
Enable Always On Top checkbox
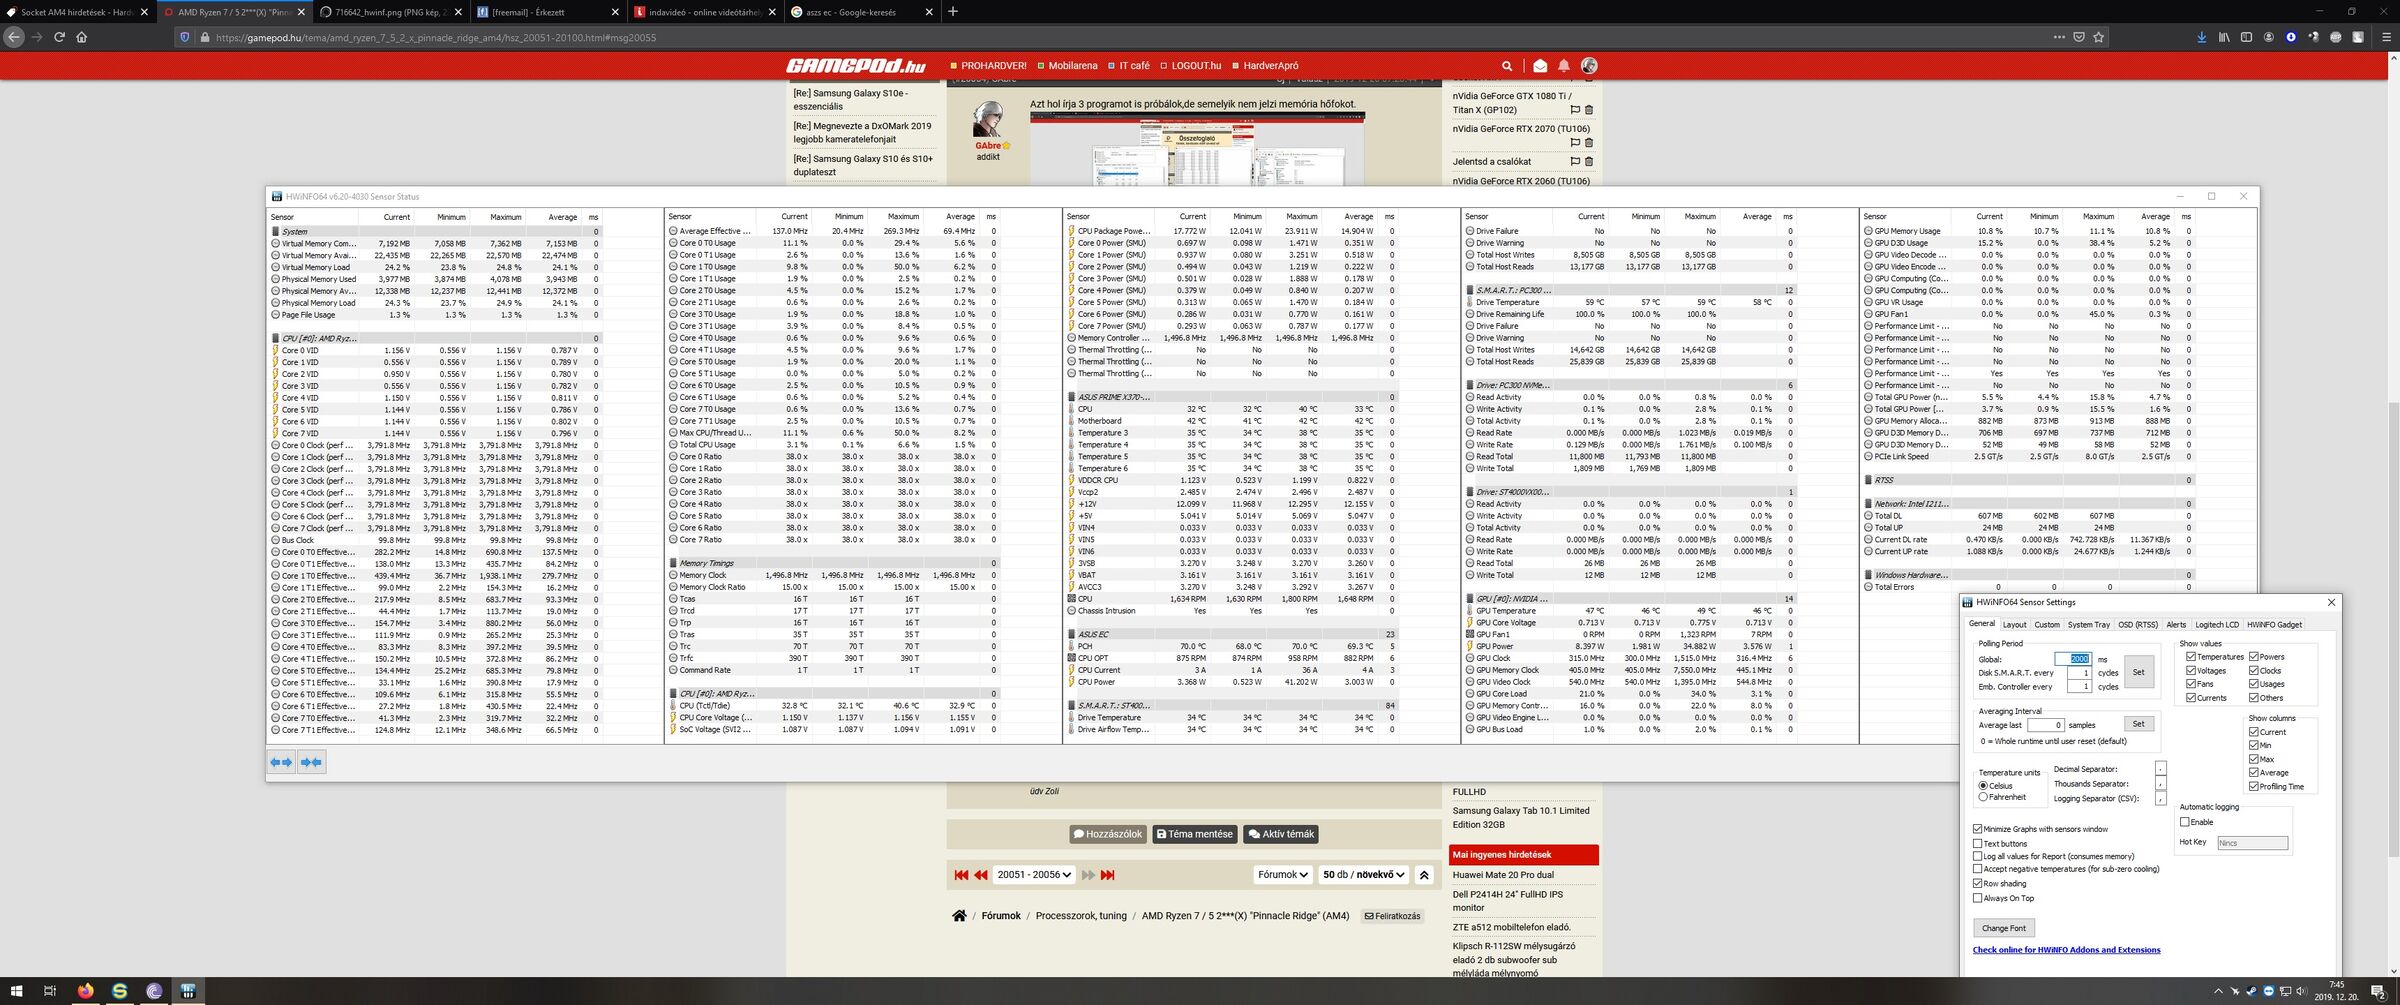pos(1978,898)
